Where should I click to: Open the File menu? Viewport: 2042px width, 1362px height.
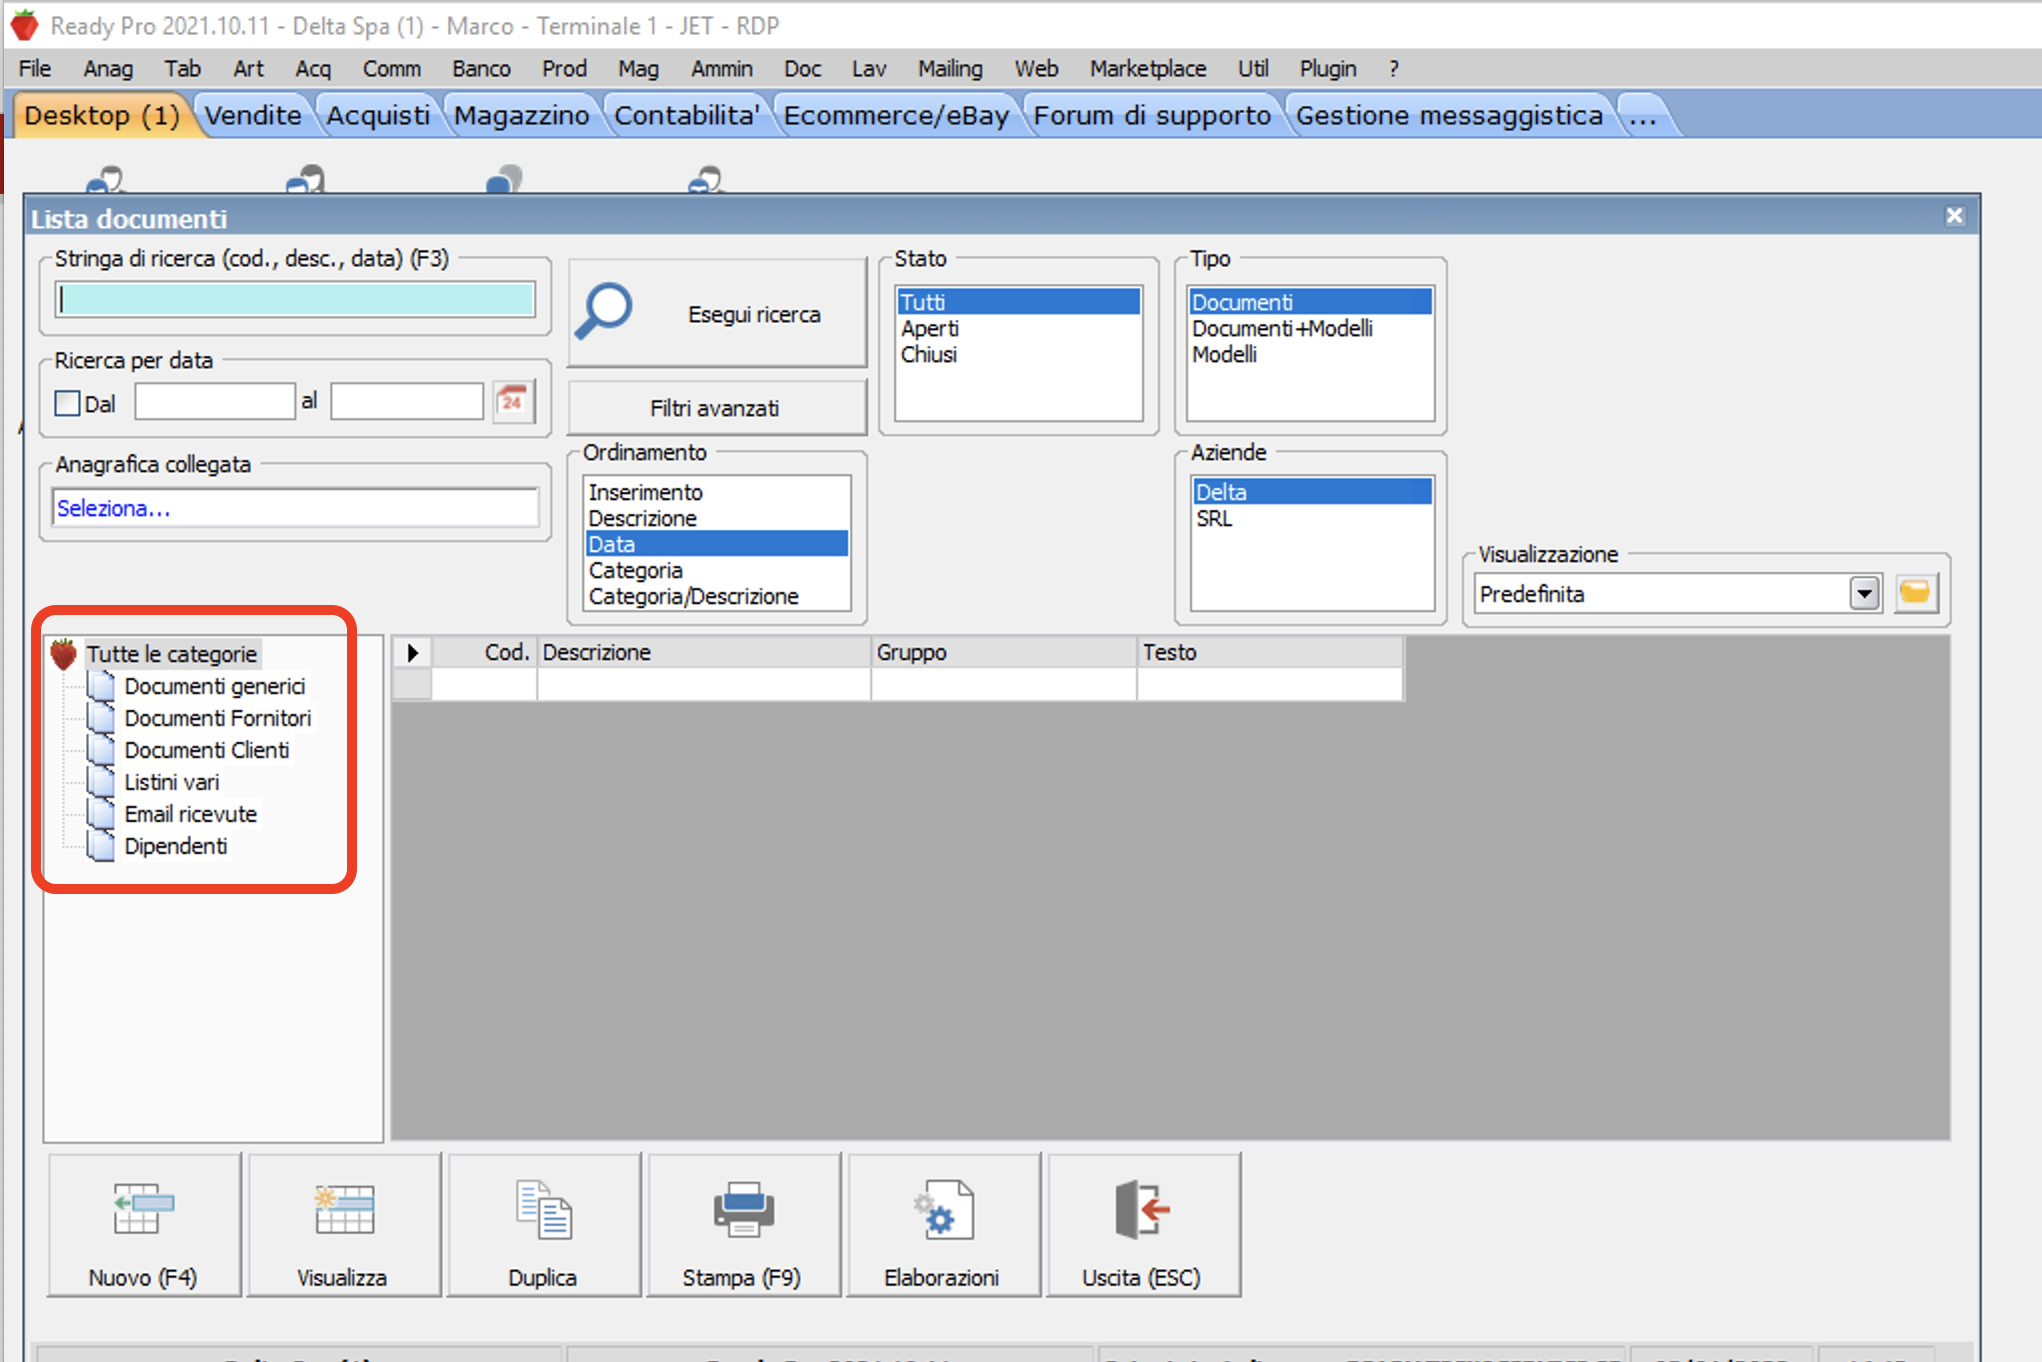pyautogui.click(x=35, y=68)
